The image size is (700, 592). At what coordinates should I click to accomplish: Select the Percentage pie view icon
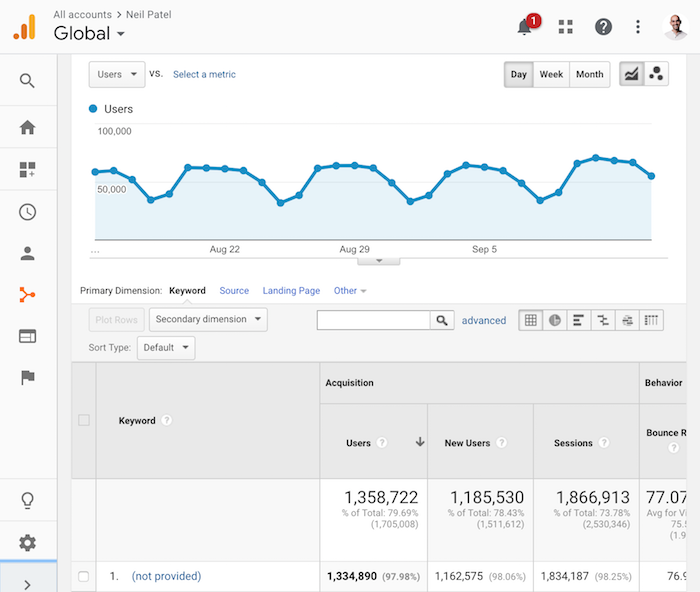(x=555, y=320)
